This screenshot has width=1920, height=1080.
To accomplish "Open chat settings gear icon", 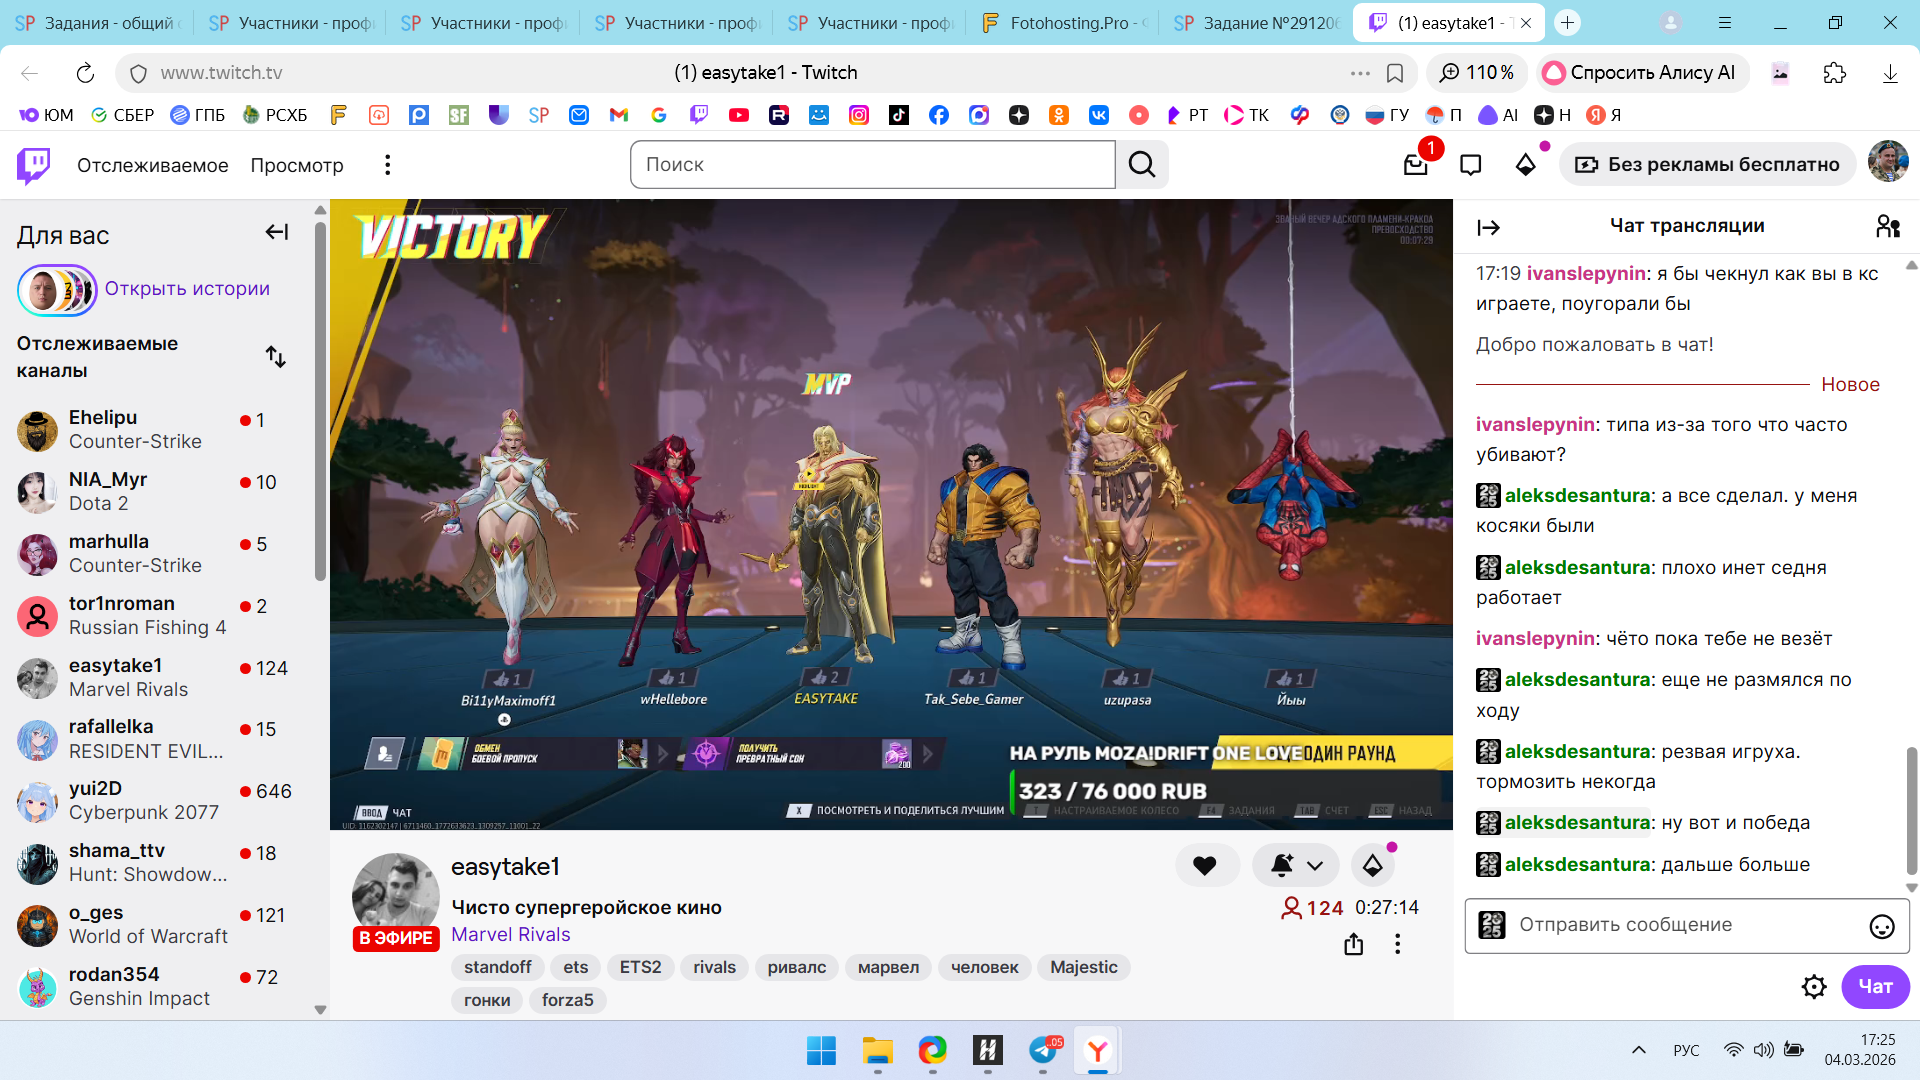I will tap(1813, 987).
